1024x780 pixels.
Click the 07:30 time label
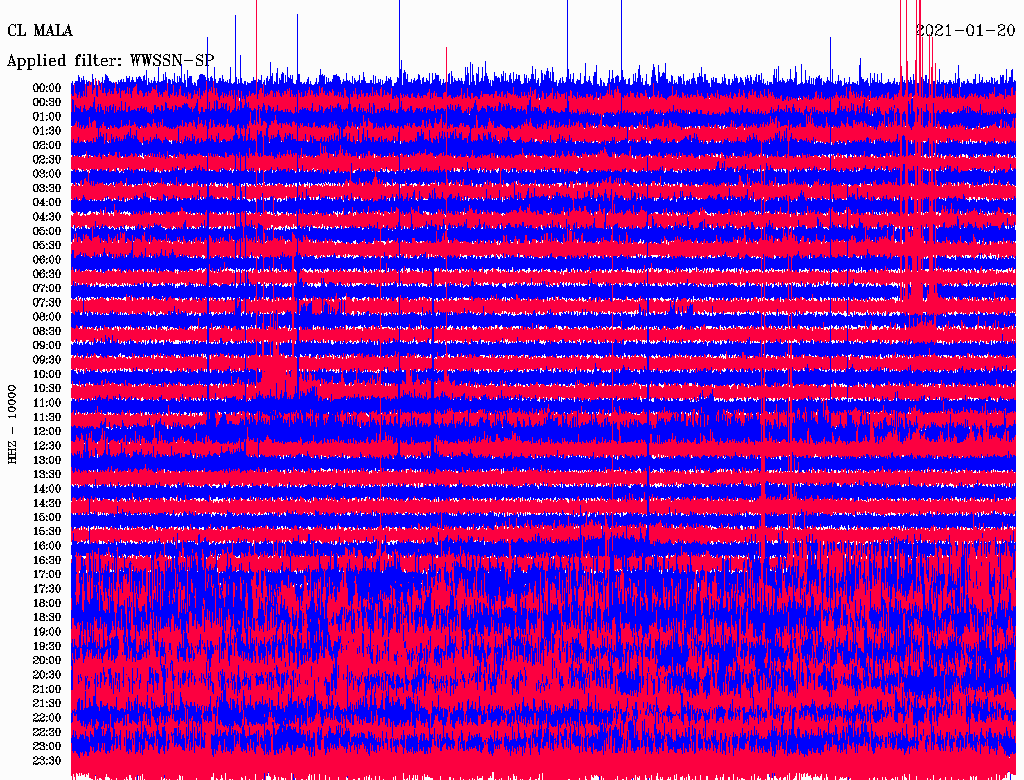[47, 303]
